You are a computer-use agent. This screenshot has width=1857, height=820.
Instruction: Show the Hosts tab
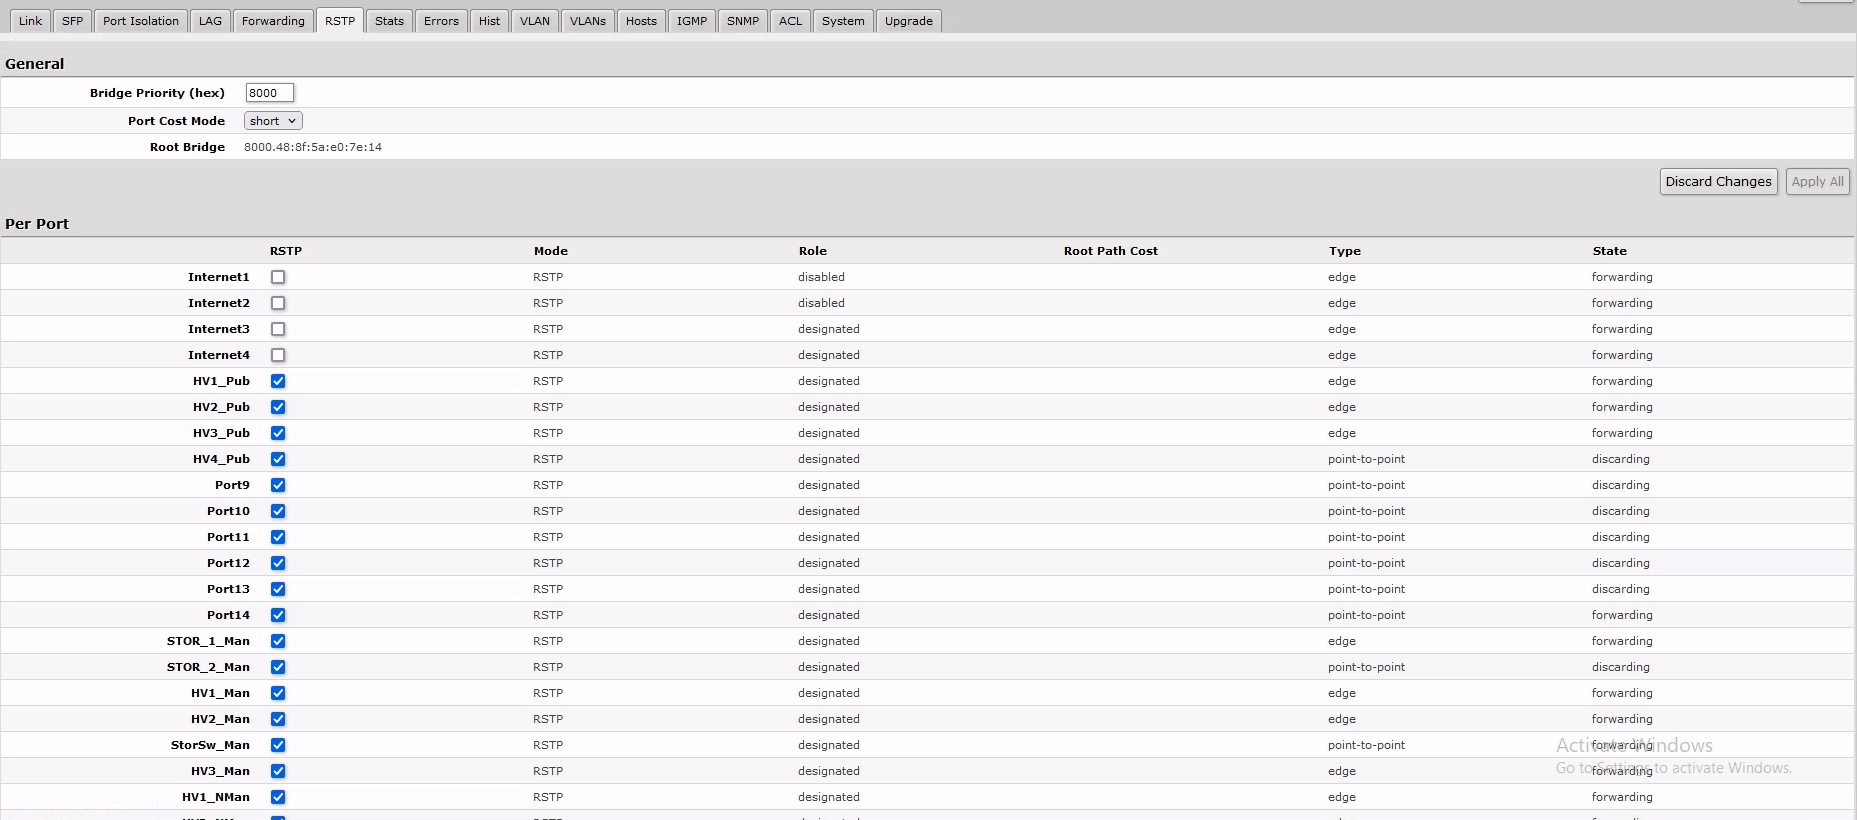(x=641, y=21)
